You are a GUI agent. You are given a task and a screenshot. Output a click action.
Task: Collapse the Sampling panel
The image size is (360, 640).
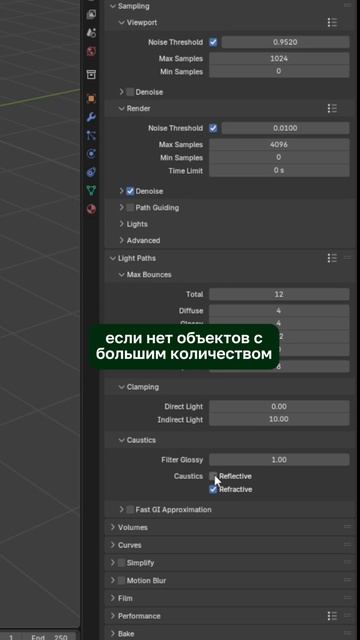(x=113, y=6)
